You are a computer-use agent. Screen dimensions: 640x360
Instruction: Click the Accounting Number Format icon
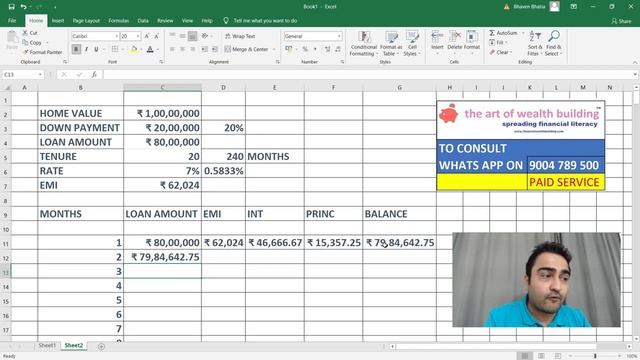(x=289, y=49)
